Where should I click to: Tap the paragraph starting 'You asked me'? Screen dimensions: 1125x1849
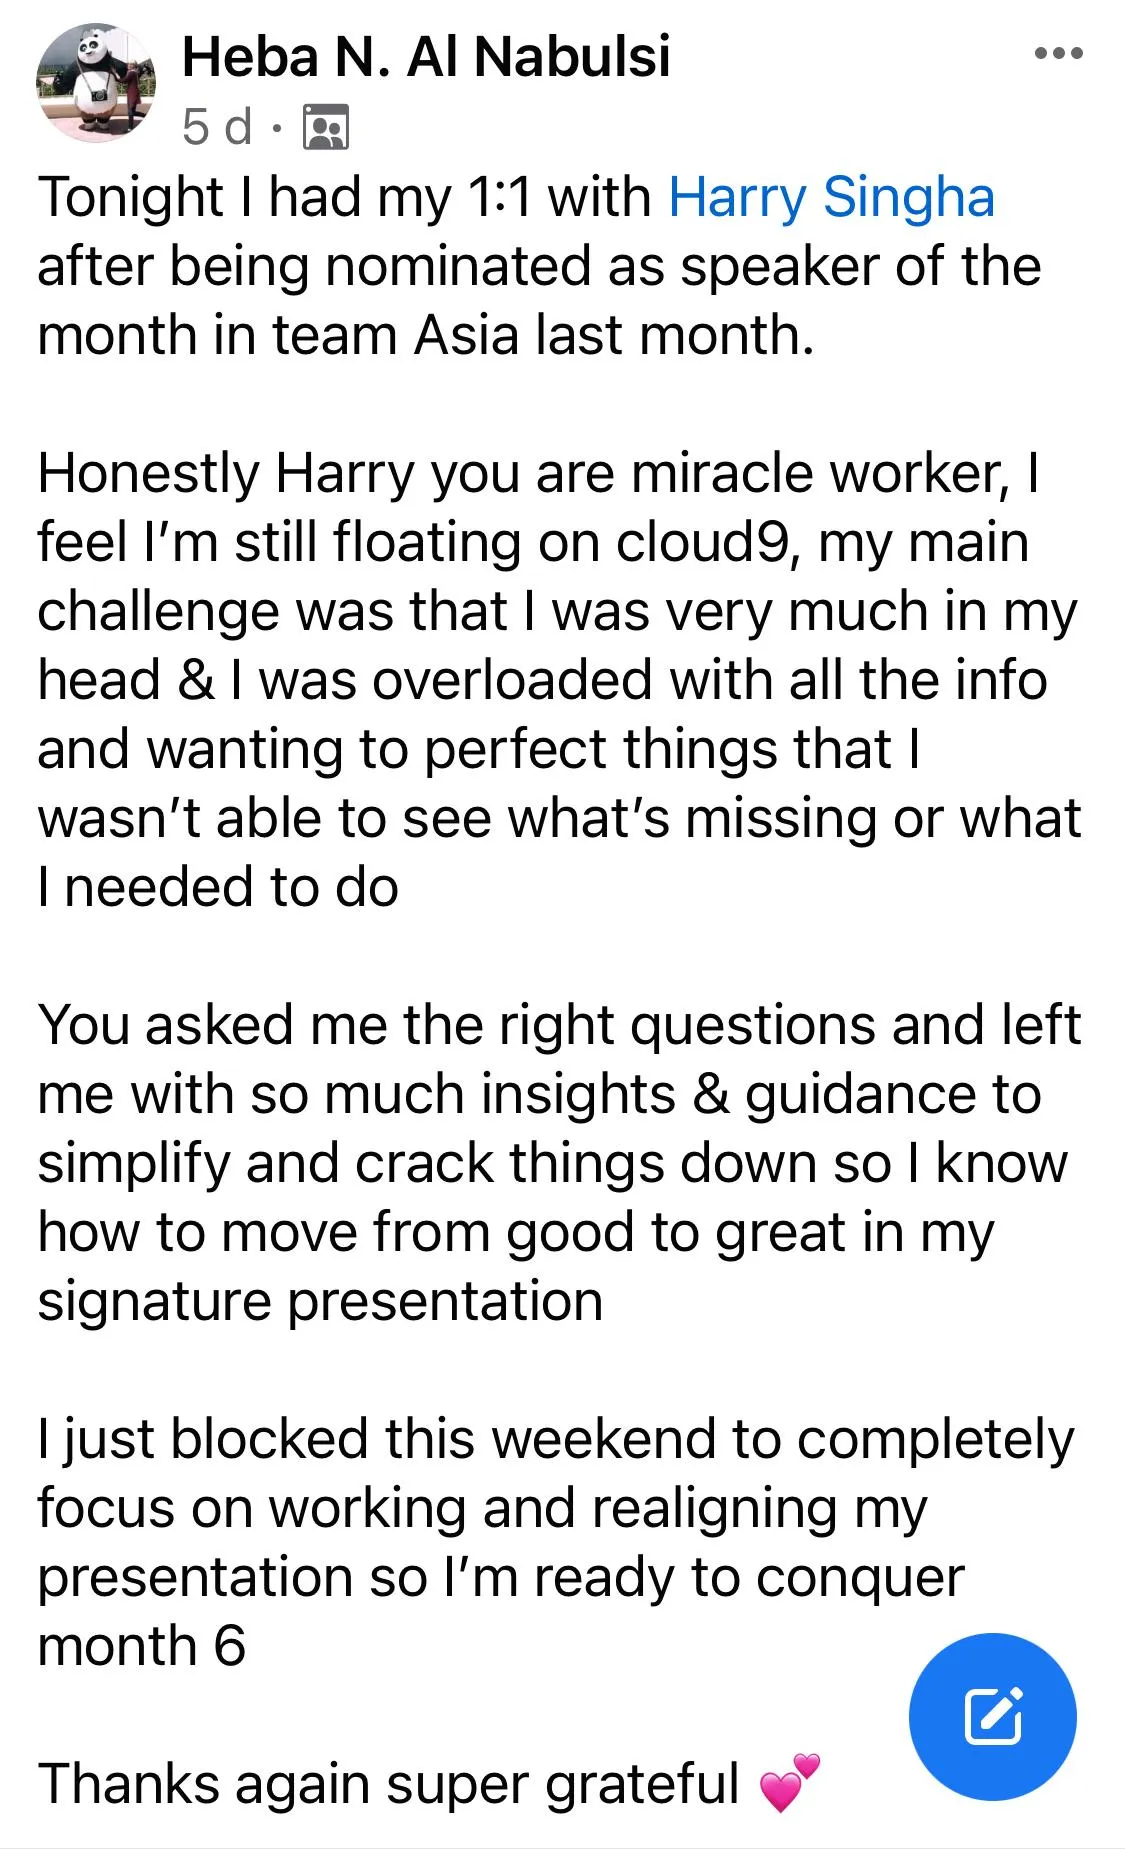pyautogui.click(x=559, y=1163)
